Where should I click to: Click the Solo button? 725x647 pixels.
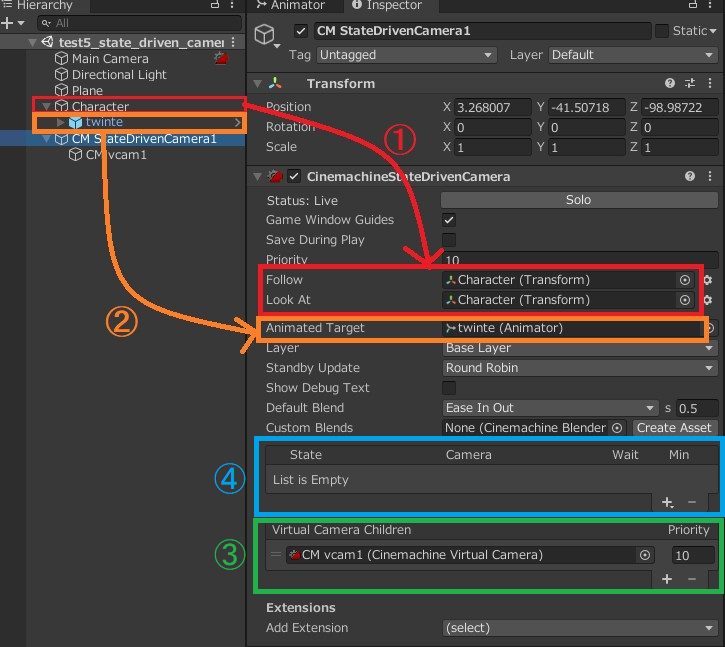pyautogui.click(x=579, y=200)
